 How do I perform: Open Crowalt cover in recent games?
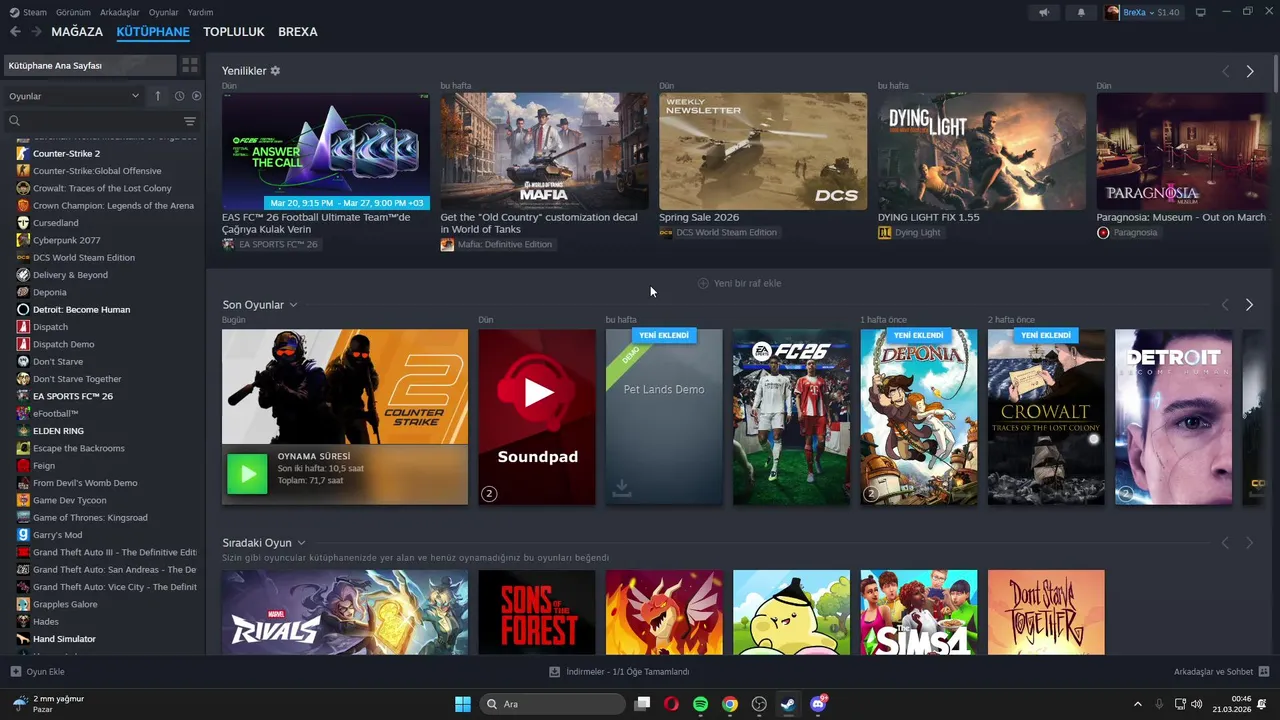pyautogui.click(x=1046, y=417)
